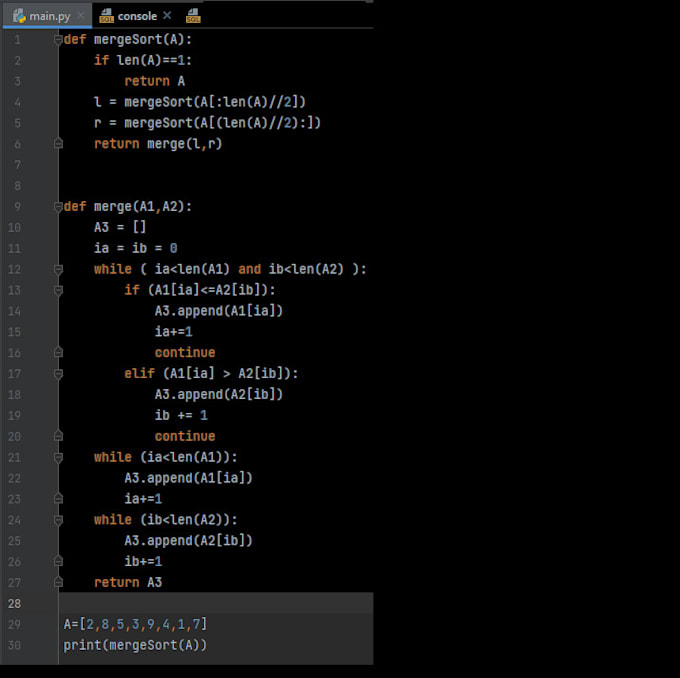Click 'while (ia<len(A1)):' line
The image size is (680, 678).
click(166, 457)
